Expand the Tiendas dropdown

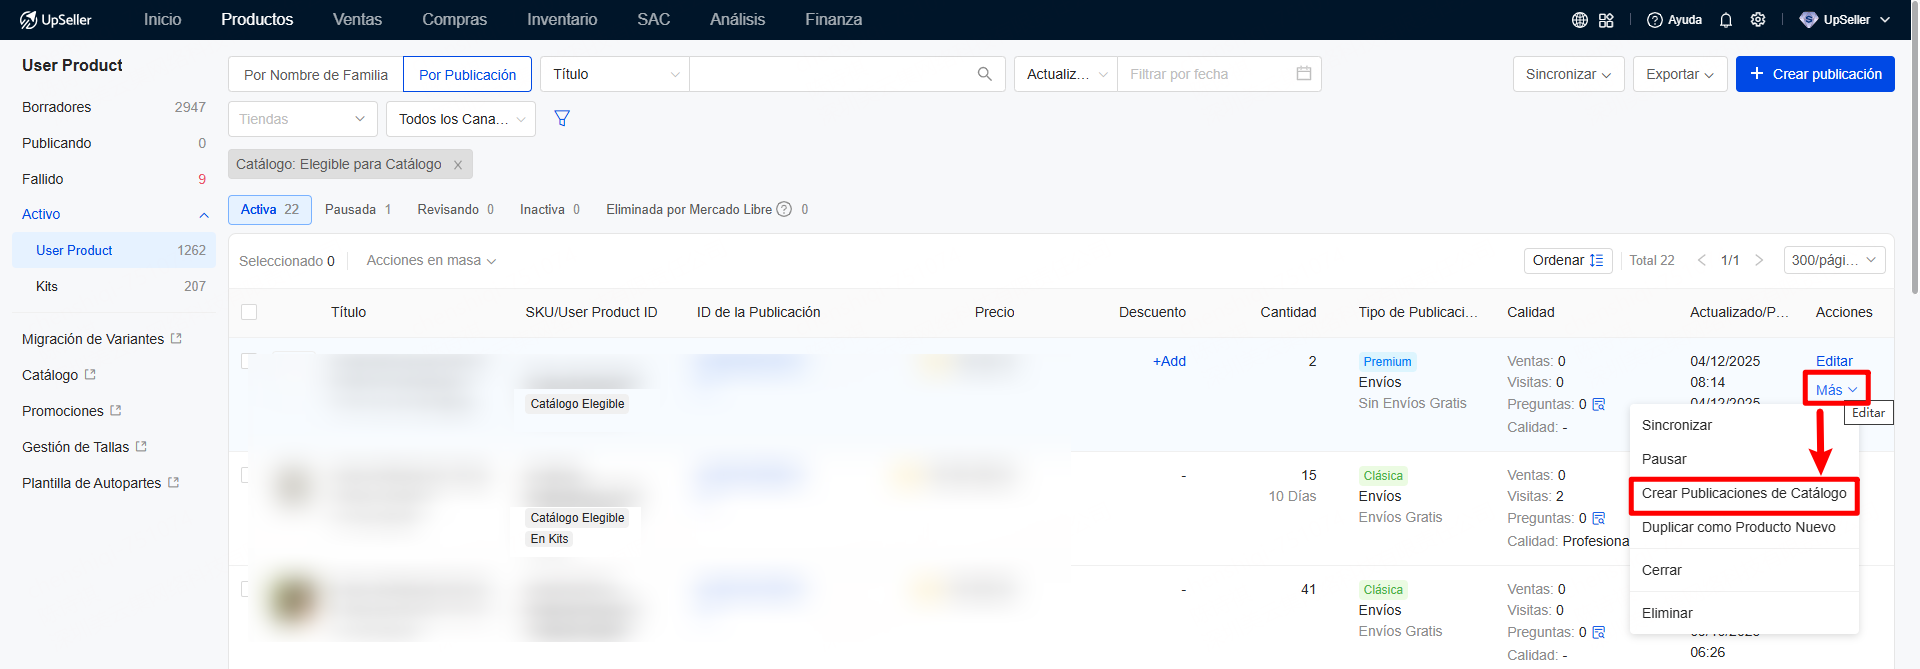(x=302, y=119)
